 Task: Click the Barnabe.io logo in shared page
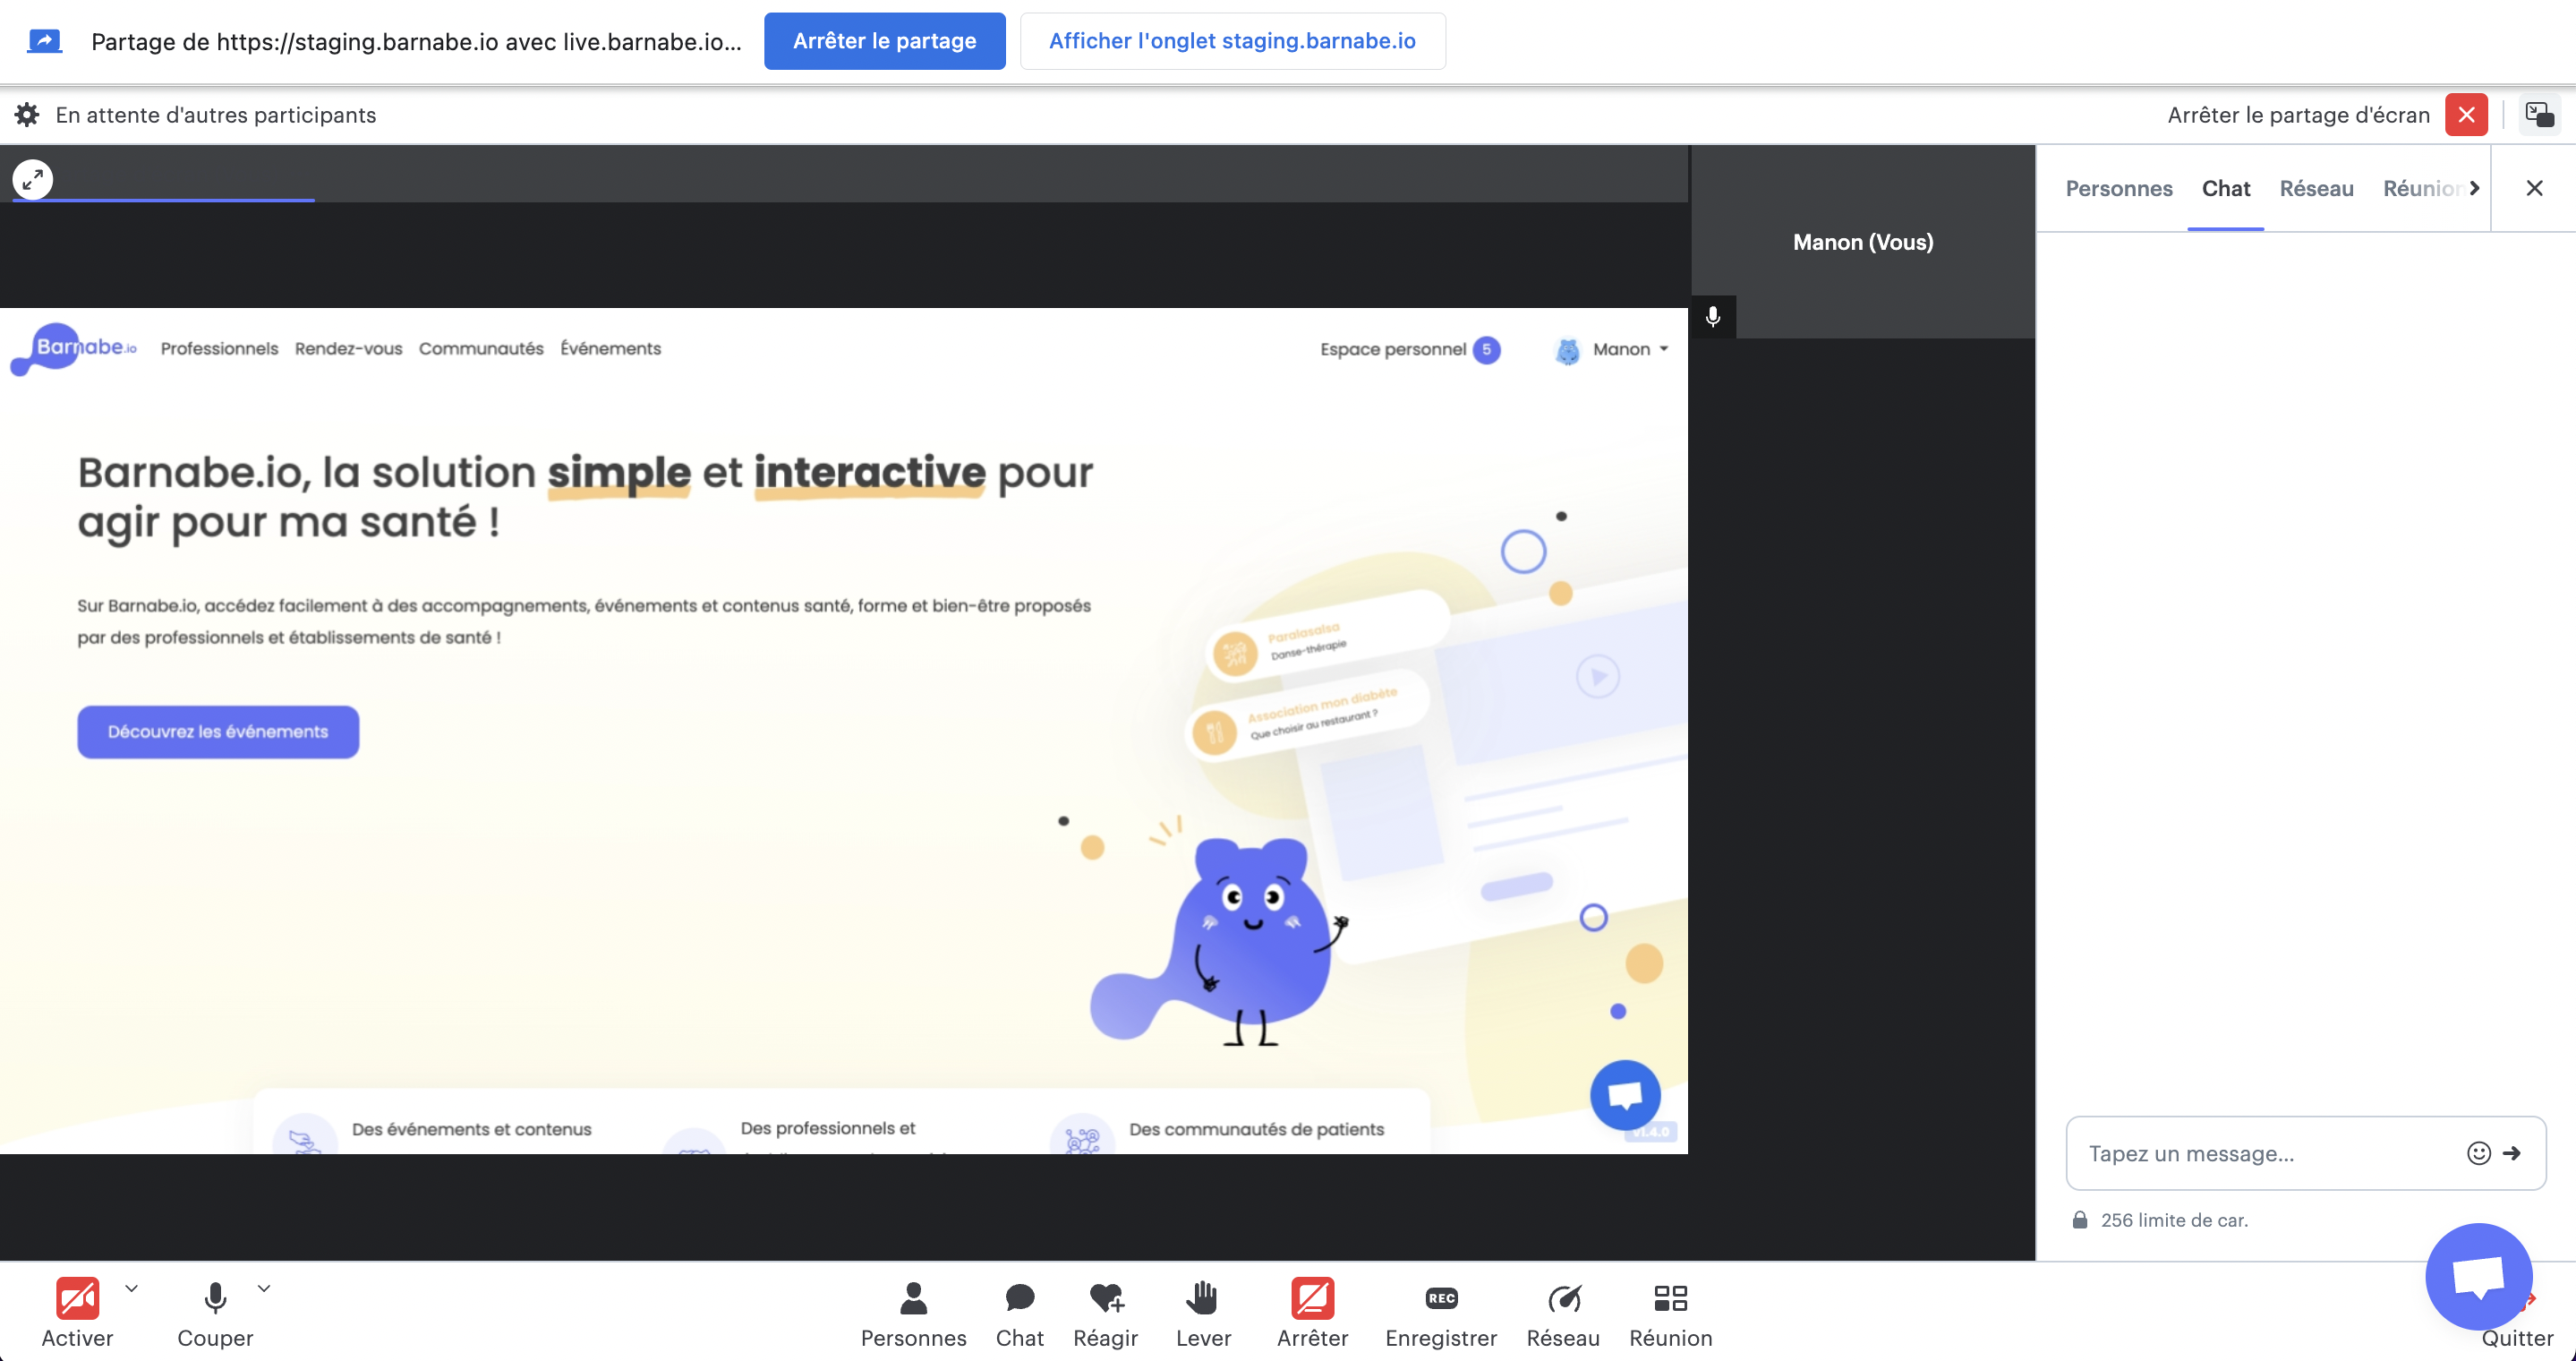pyautogui.click(x=74, y=348)
